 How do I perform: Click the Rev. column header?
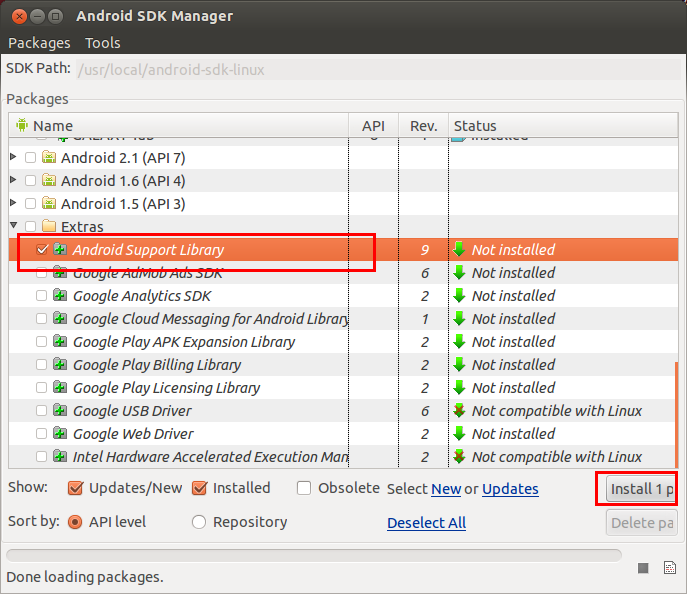(423, 125)
